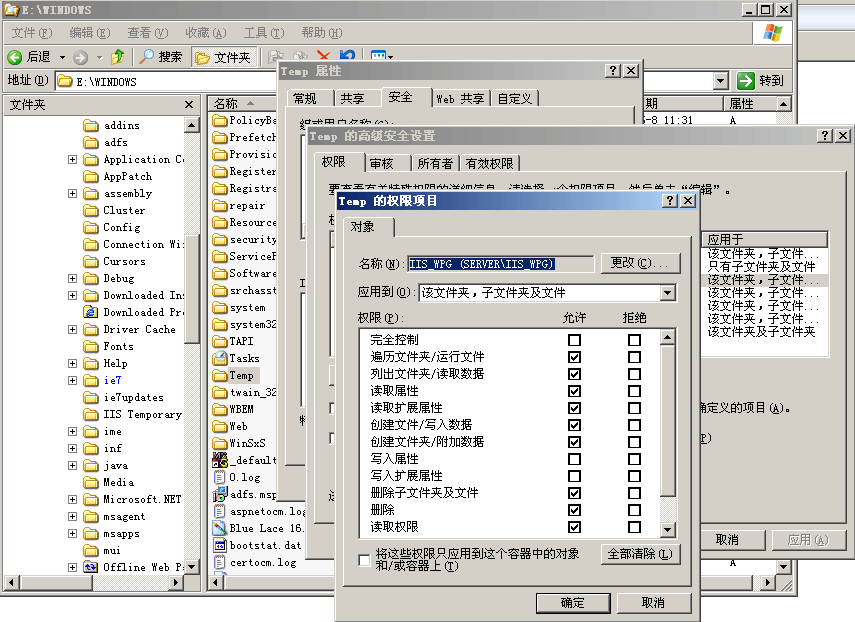Image resolution: width=855 pixels, height=622 pixels.
Task: Click the red Delete X toolbar icon
Action: (x=323, y=55)
